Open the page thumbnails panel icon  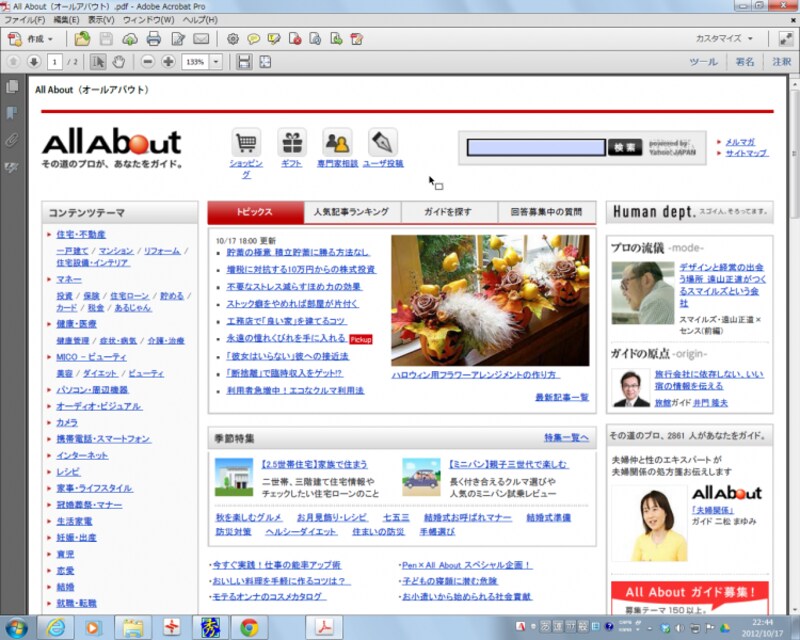coord(11,89)
